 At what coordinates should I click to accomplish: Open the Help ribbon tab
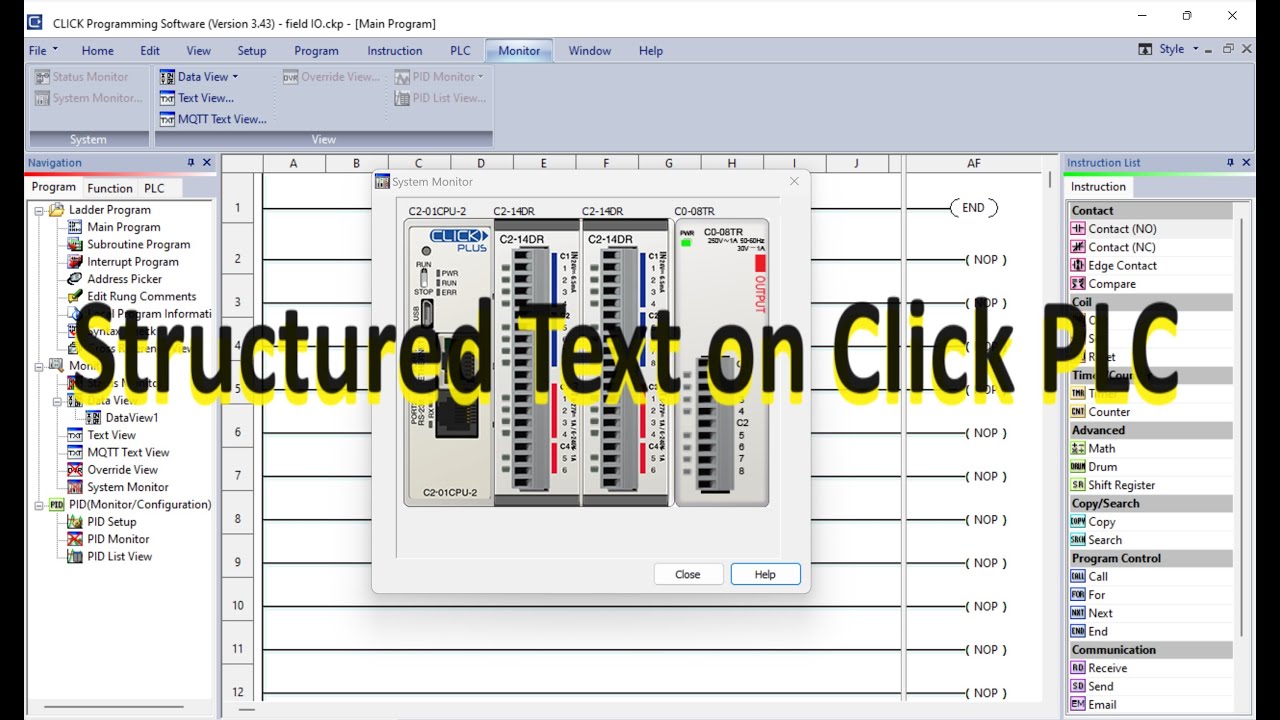(651, 50)
